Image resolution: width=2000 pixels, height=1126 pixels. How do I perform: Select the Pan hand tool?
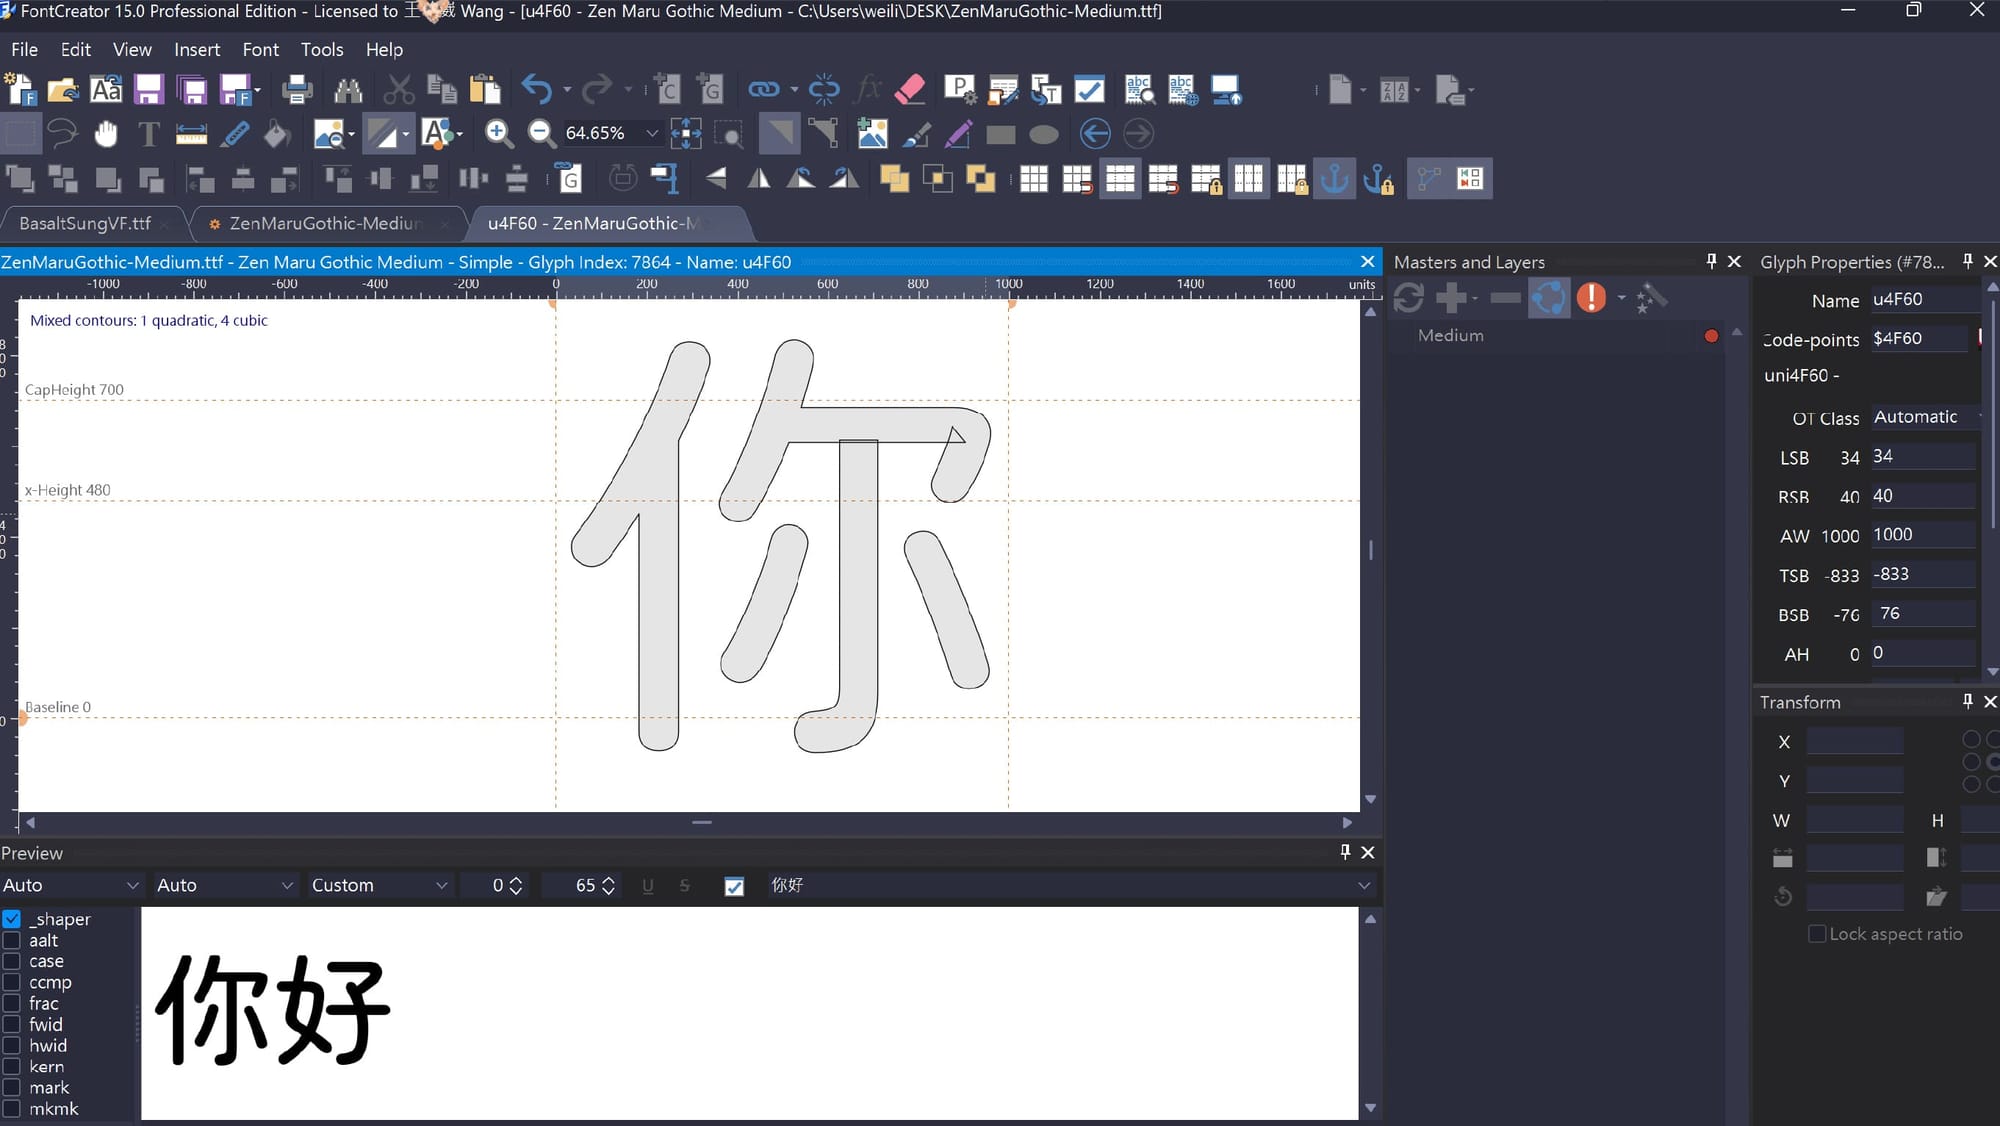coord(105,133)
